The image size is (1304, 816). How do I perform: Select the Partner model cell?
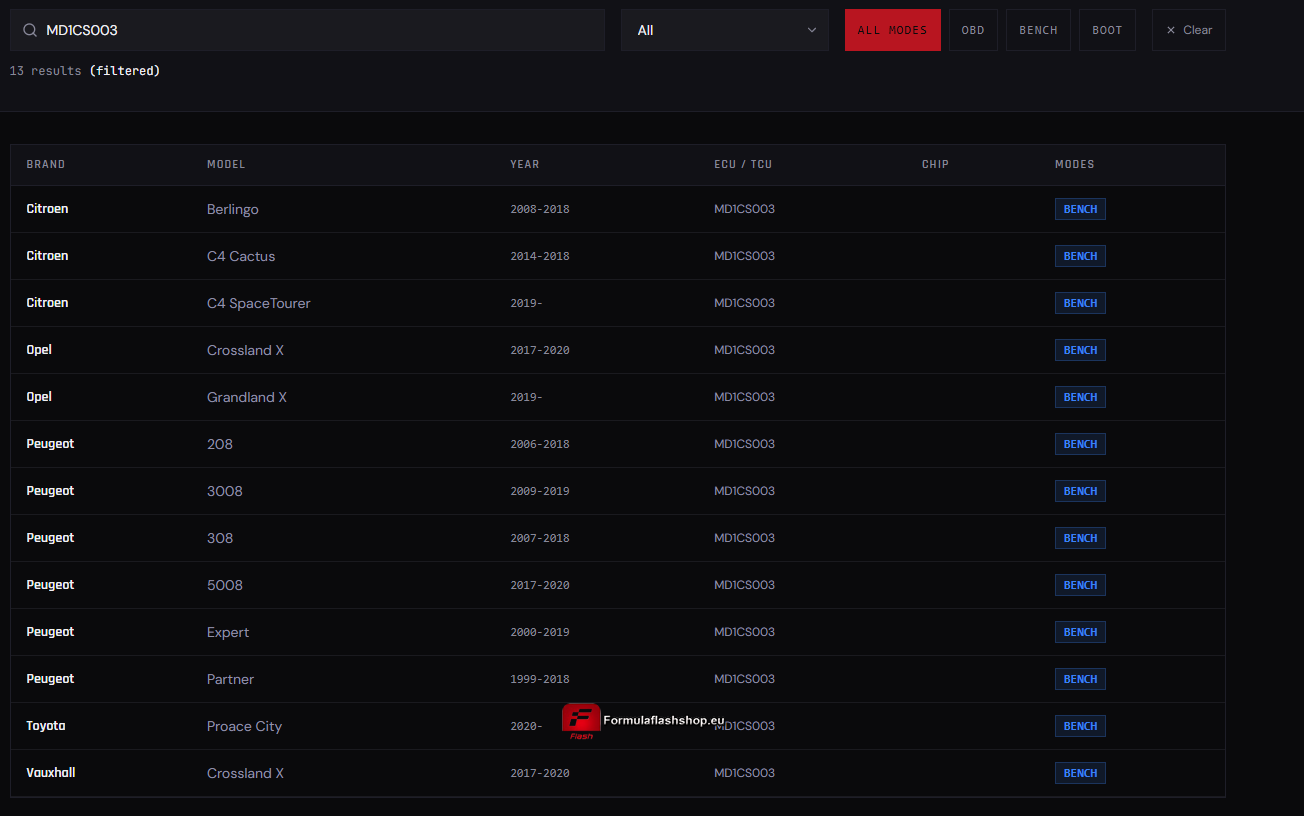231,679
